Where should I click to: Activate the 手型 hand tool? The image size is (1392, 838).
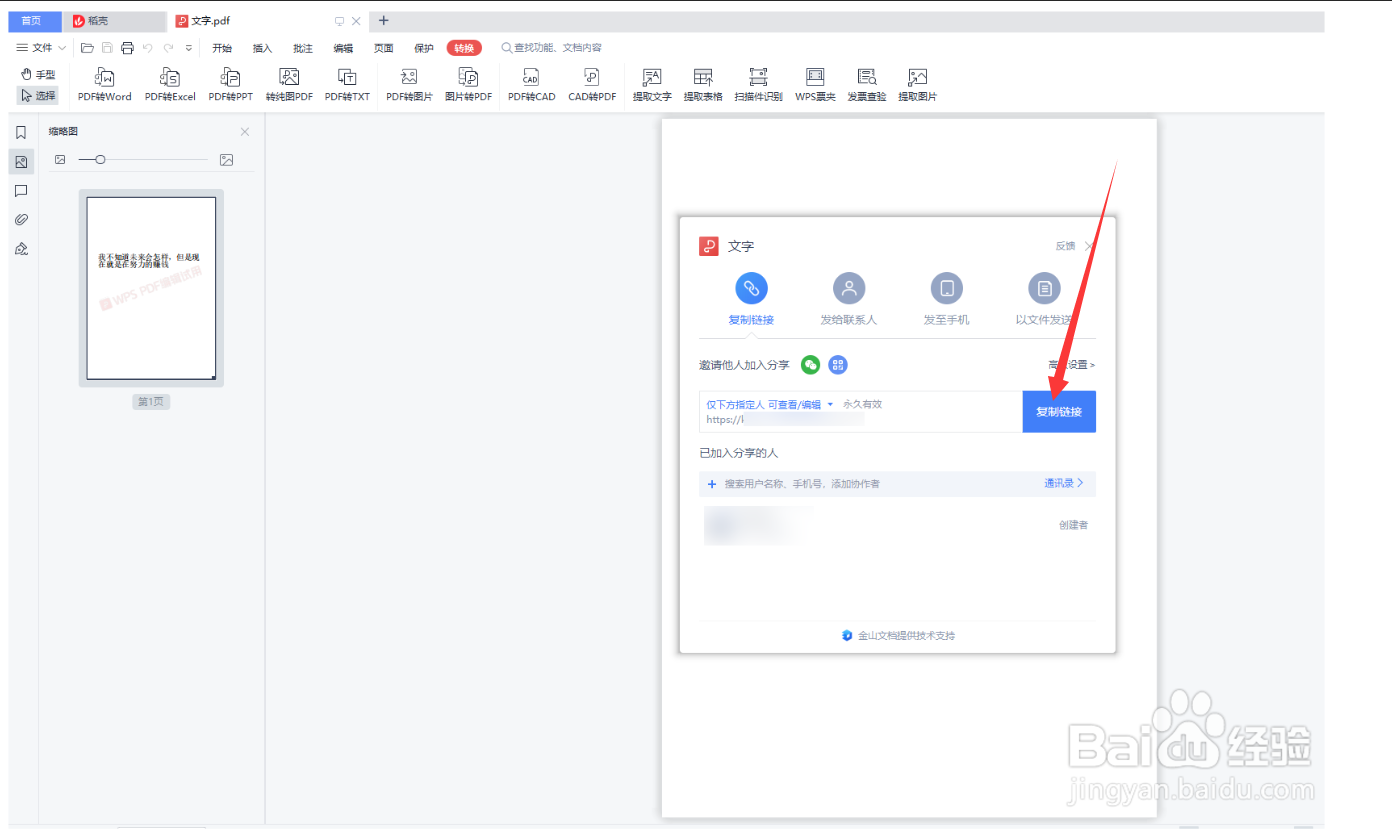coord(38,74)
